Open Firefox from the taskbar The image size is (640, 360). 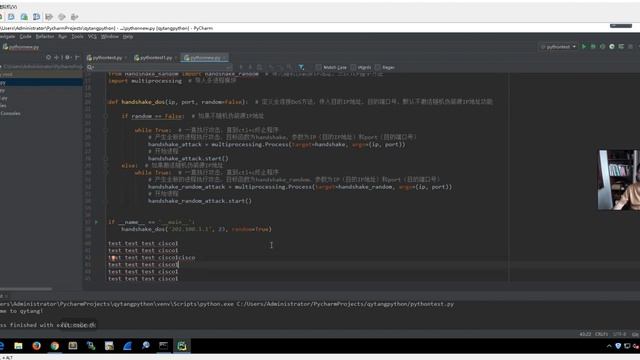36,346
